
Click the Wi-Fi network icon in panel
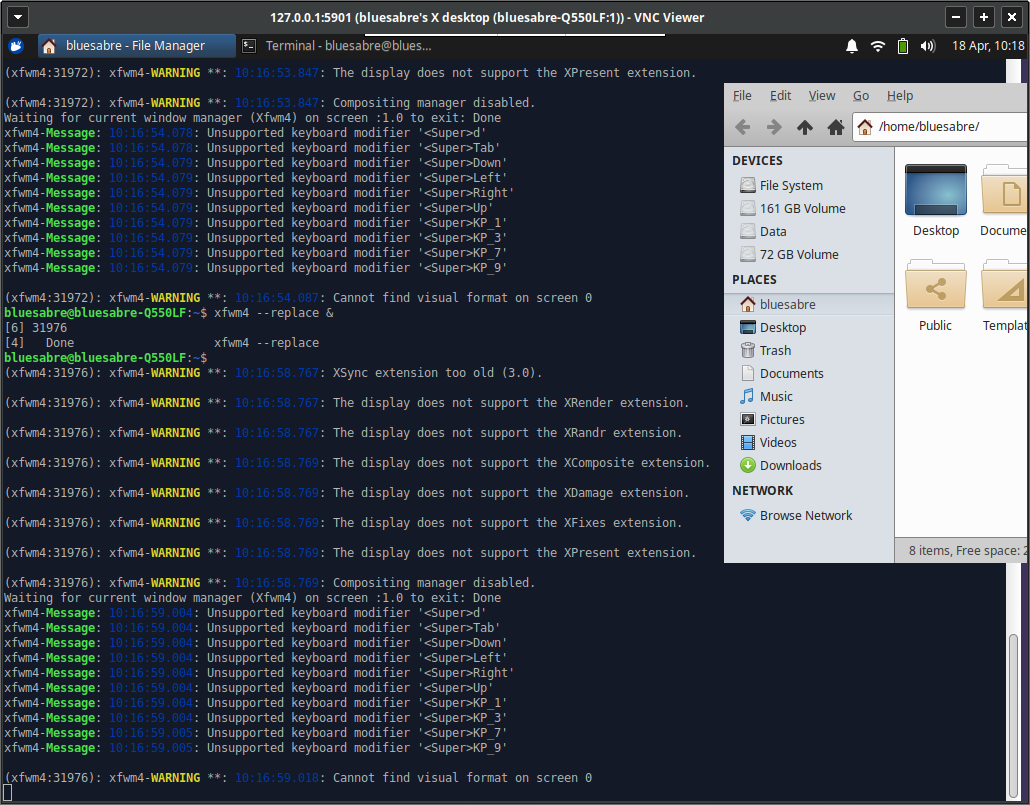[x=878, y=46]
